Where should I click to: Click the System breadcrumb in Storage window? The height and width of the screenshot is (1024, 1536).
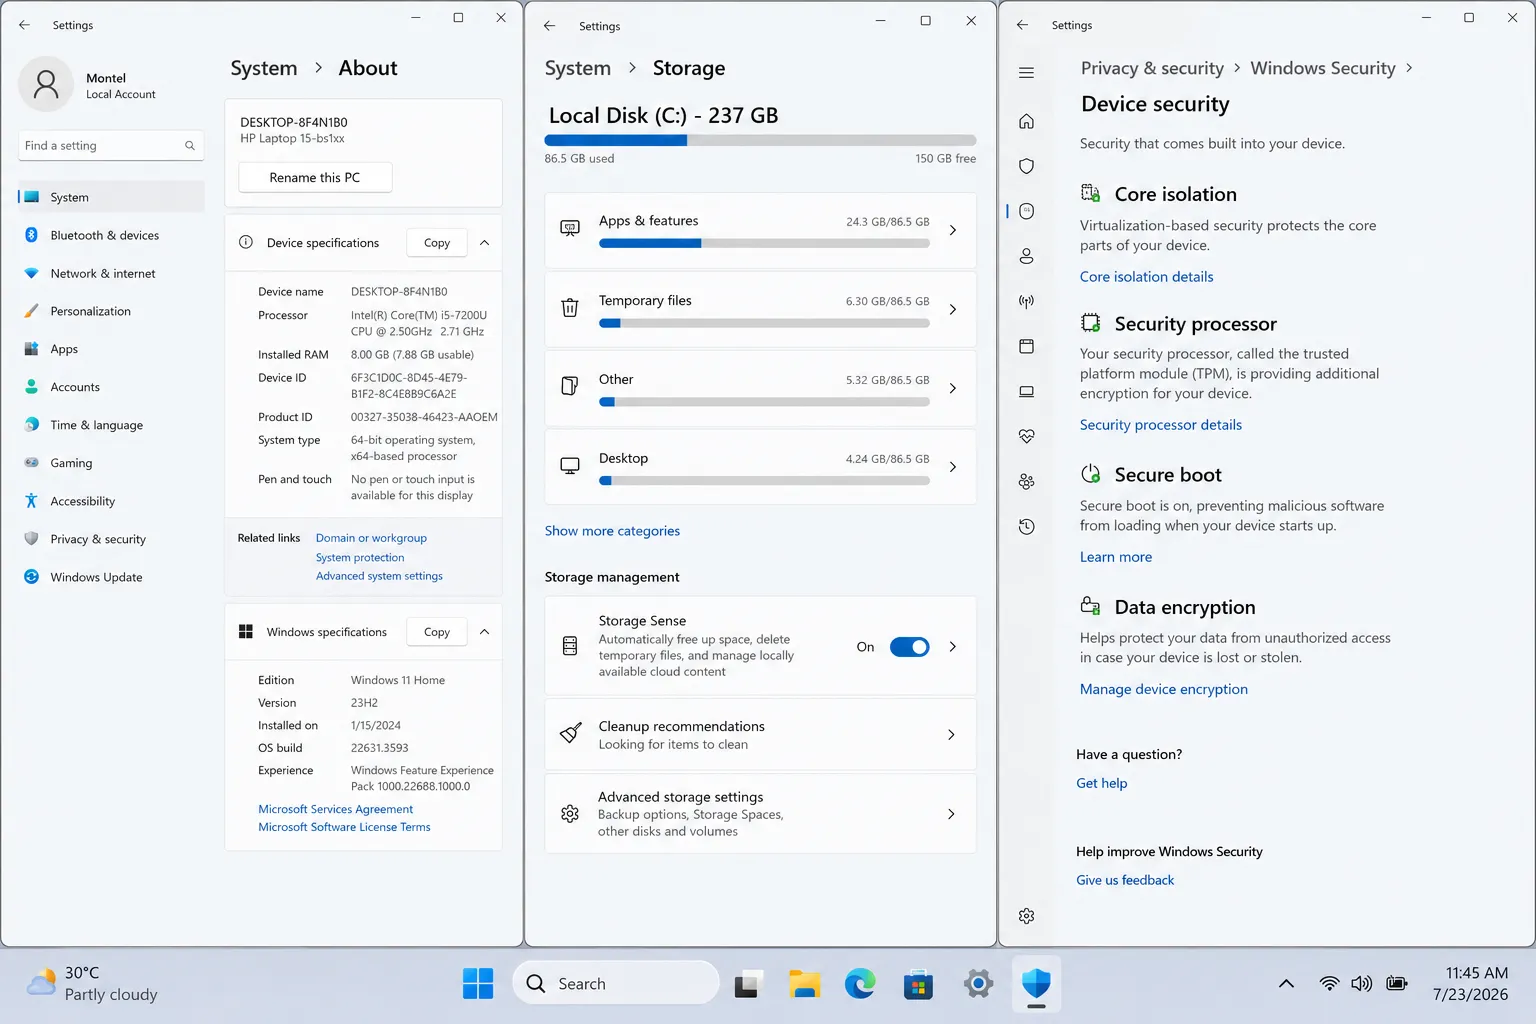pyautogui.click(x=577, y=69)
